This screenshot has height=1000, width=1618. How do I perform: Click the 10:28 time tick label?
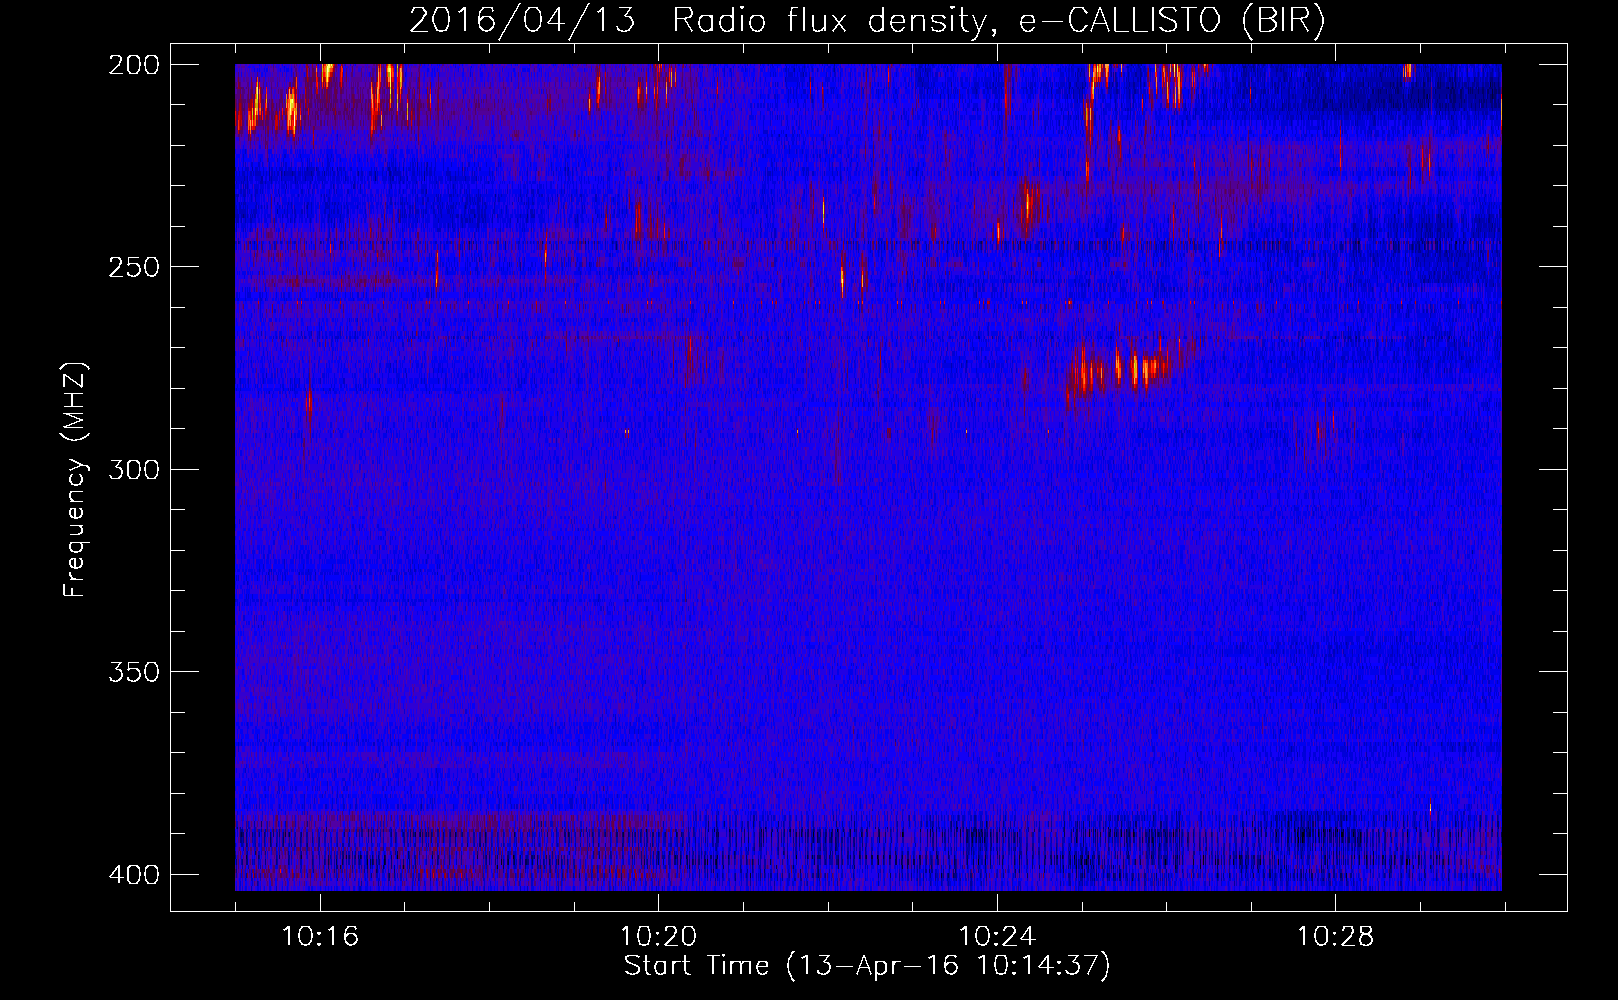1335,937
